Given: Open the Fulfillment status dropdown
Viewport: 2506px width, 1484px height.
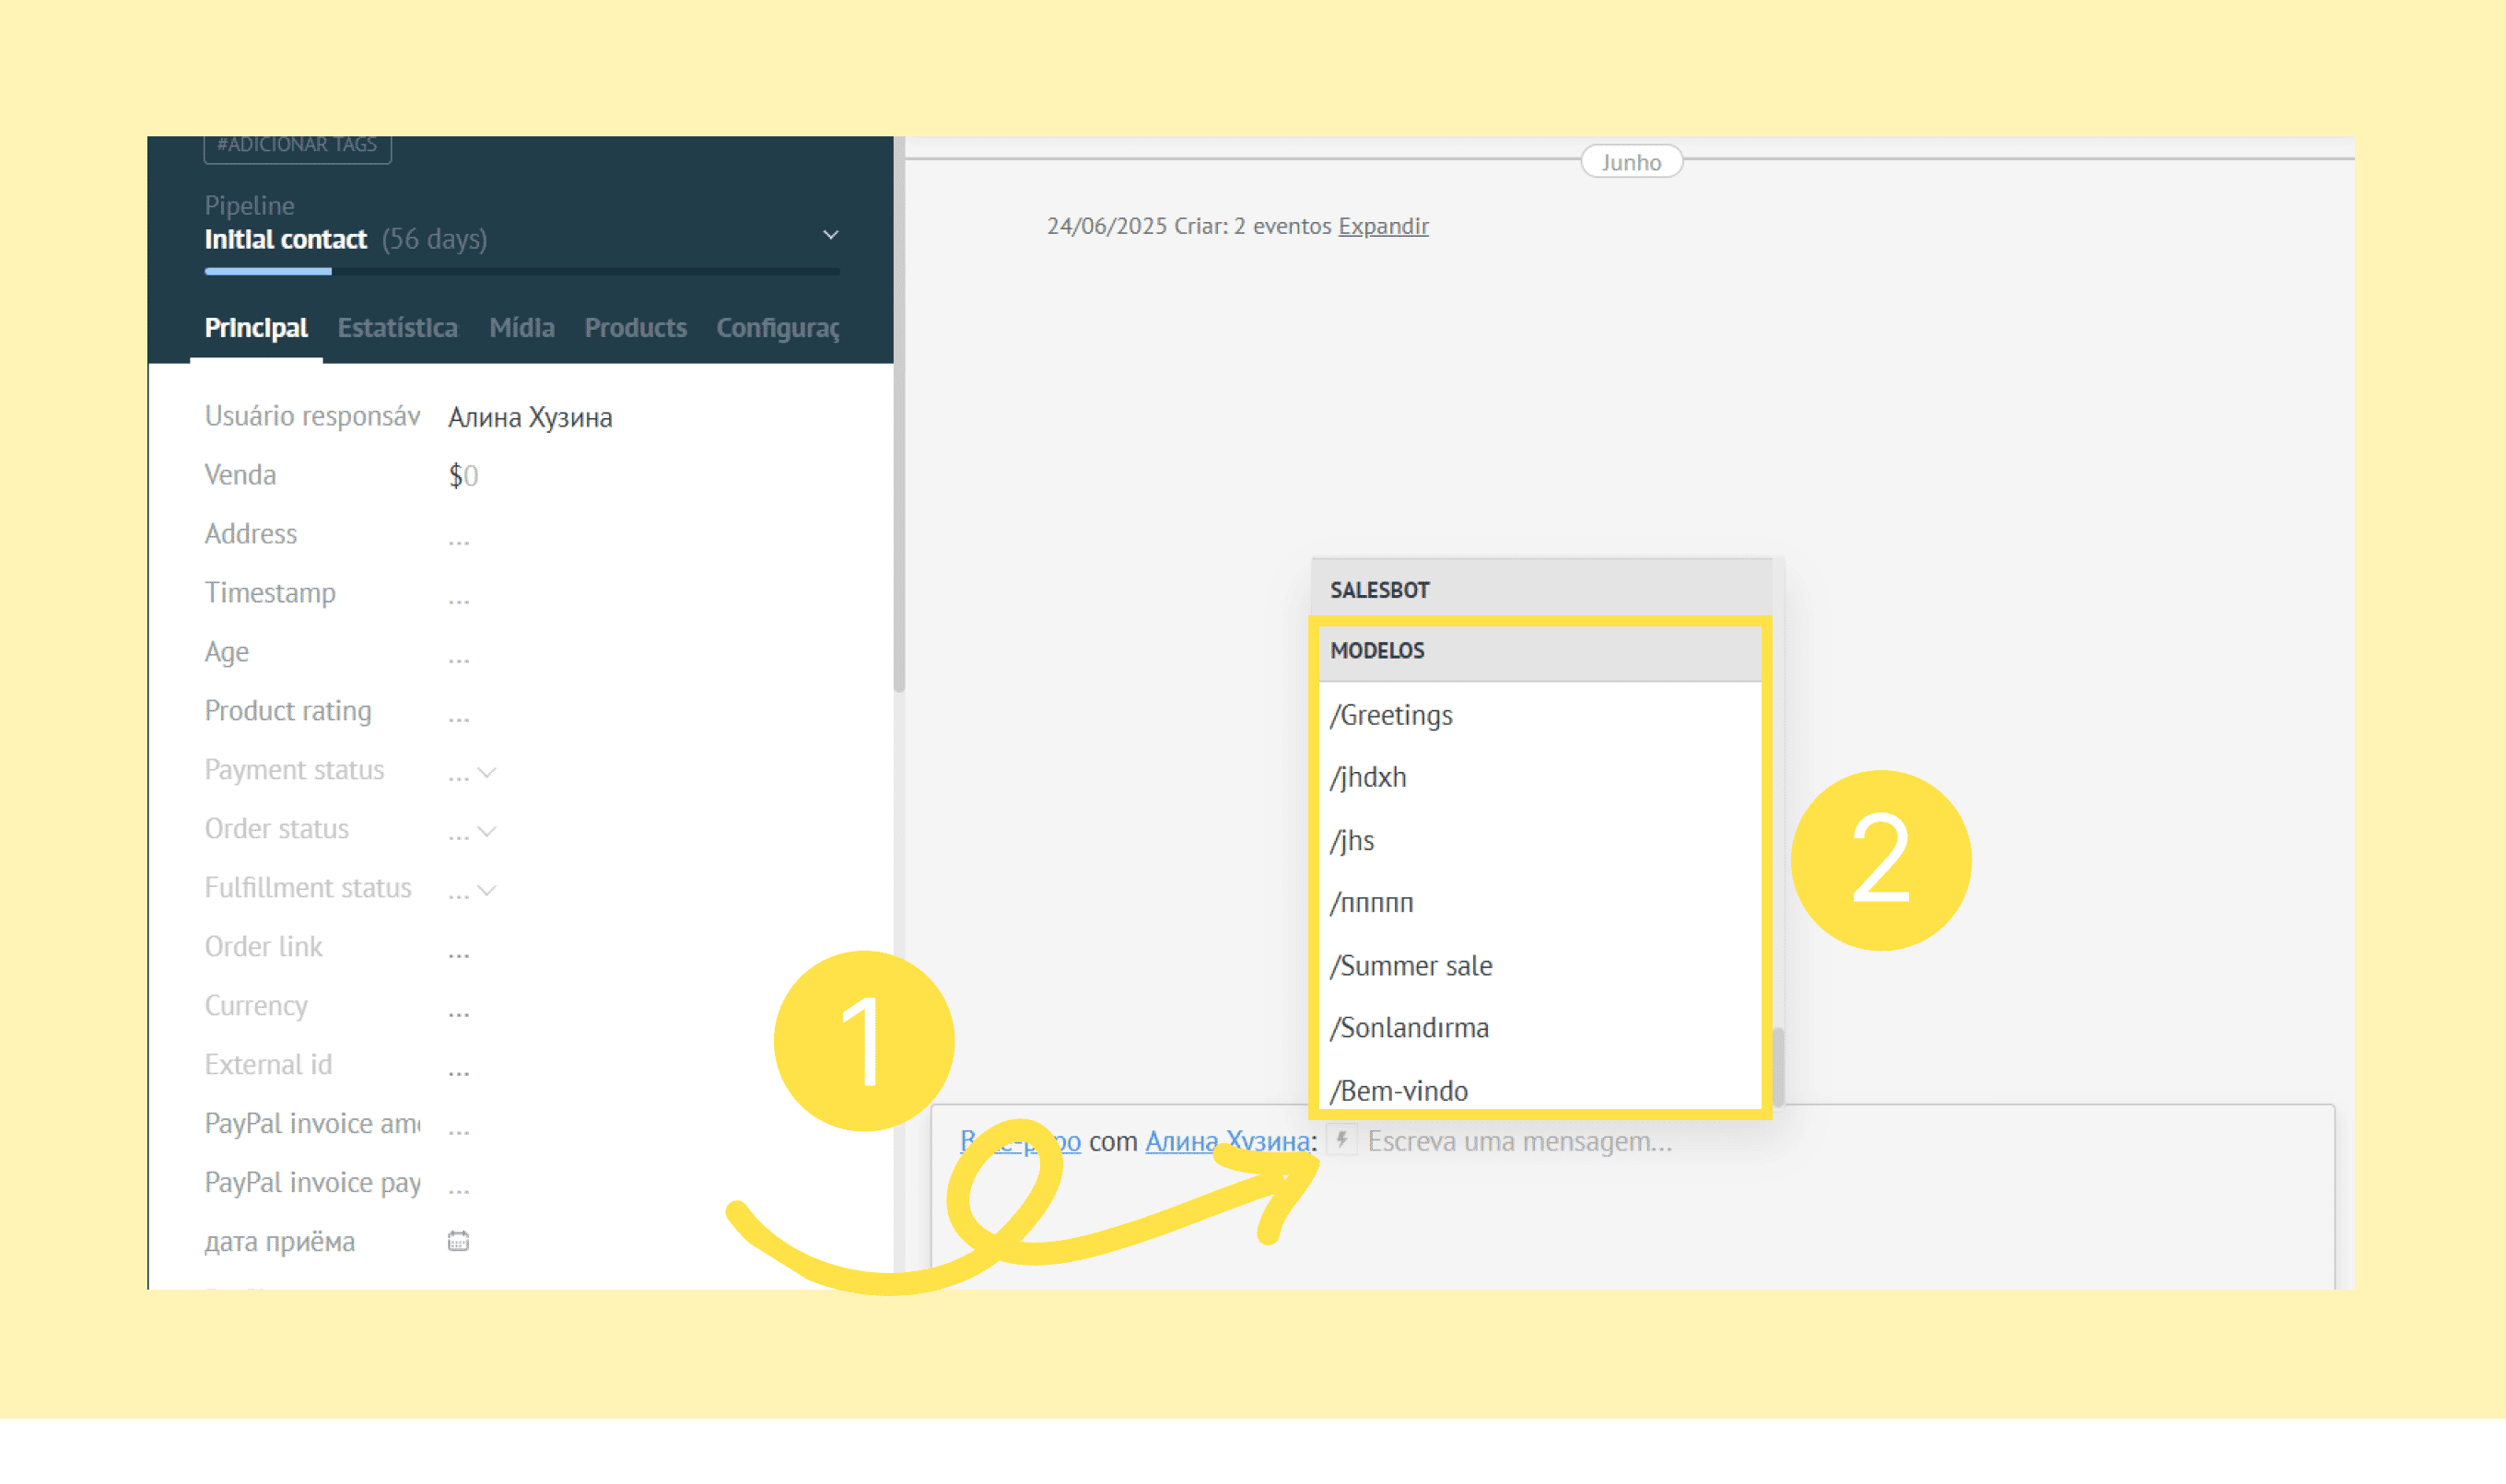Looking at the screenshot, I should click(x=486, y=890).
